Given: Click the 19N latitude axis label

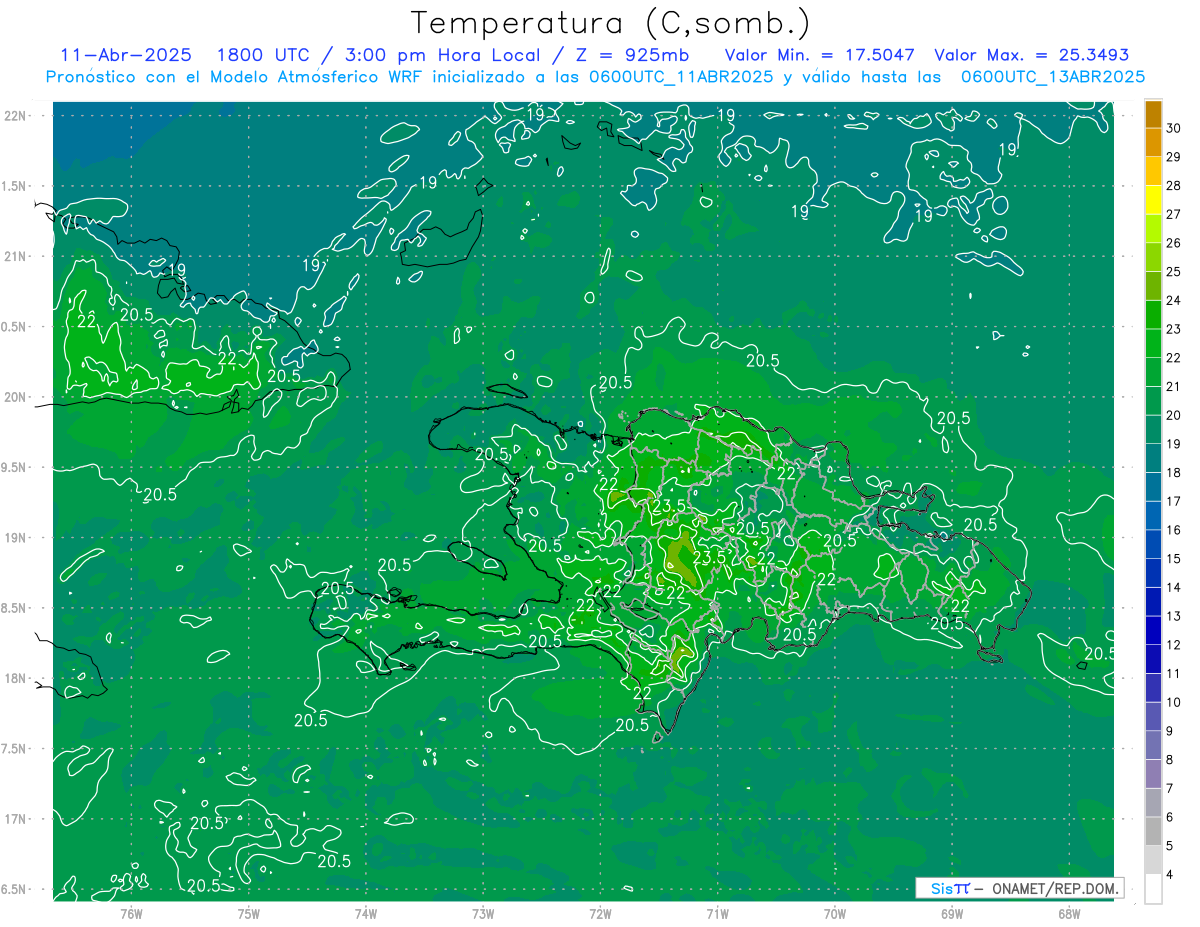Looking at the screenshot, I should (x=15, y=537).
